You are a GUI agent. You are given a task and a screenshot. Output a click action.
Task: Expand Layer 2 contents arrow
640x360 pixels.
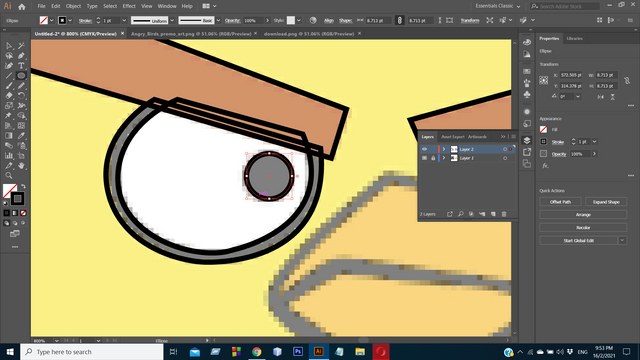tap(444, 149)
